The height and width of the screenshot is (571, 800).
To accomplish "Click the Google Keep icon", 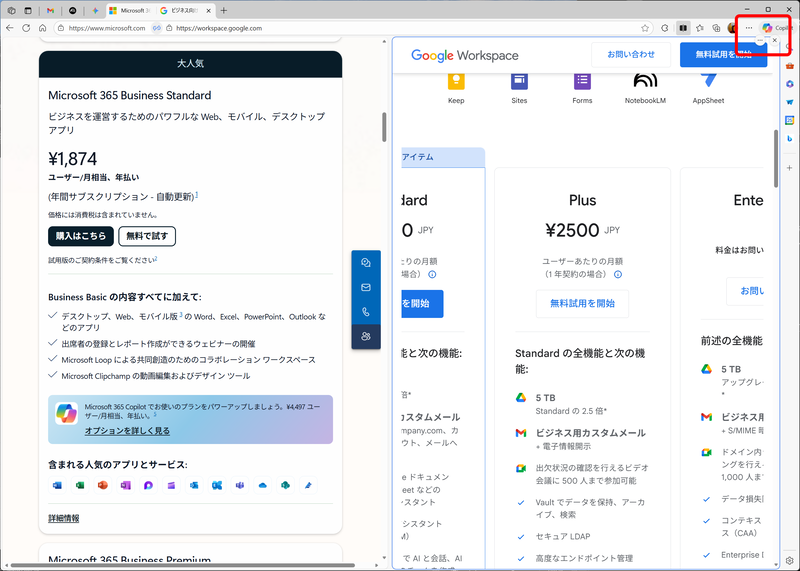I will (x=456, y=82).
